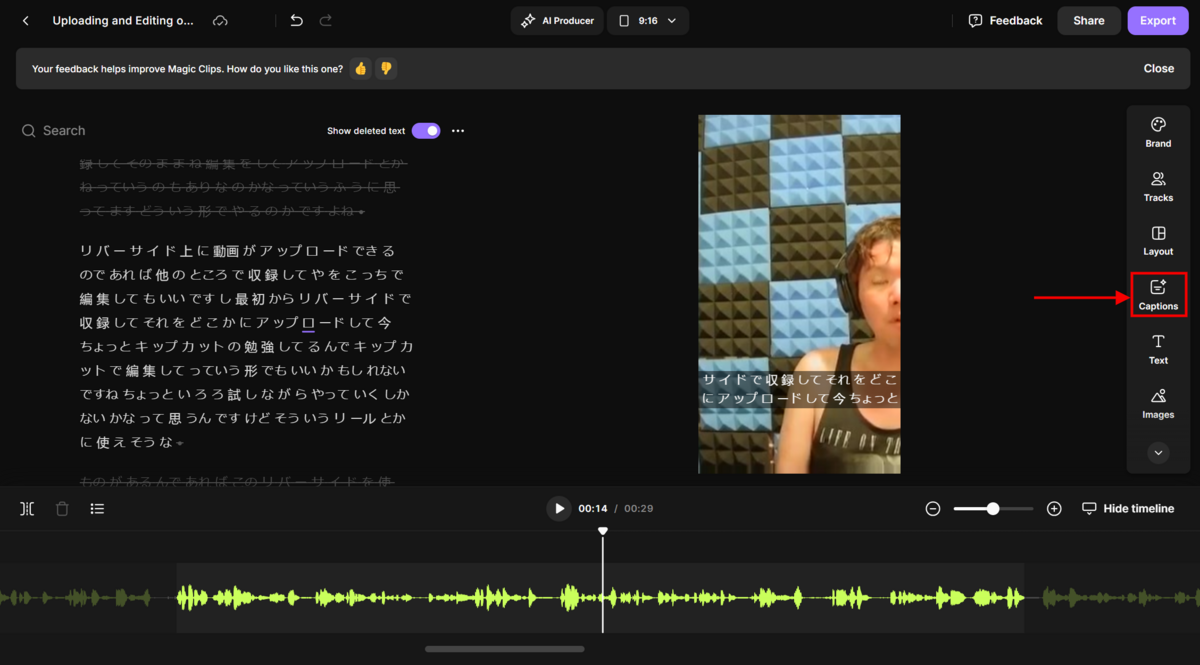Image resolution: width=1200 pixels, height=665 pixels.
Task: Click the video preview frame
Action: 799,294
